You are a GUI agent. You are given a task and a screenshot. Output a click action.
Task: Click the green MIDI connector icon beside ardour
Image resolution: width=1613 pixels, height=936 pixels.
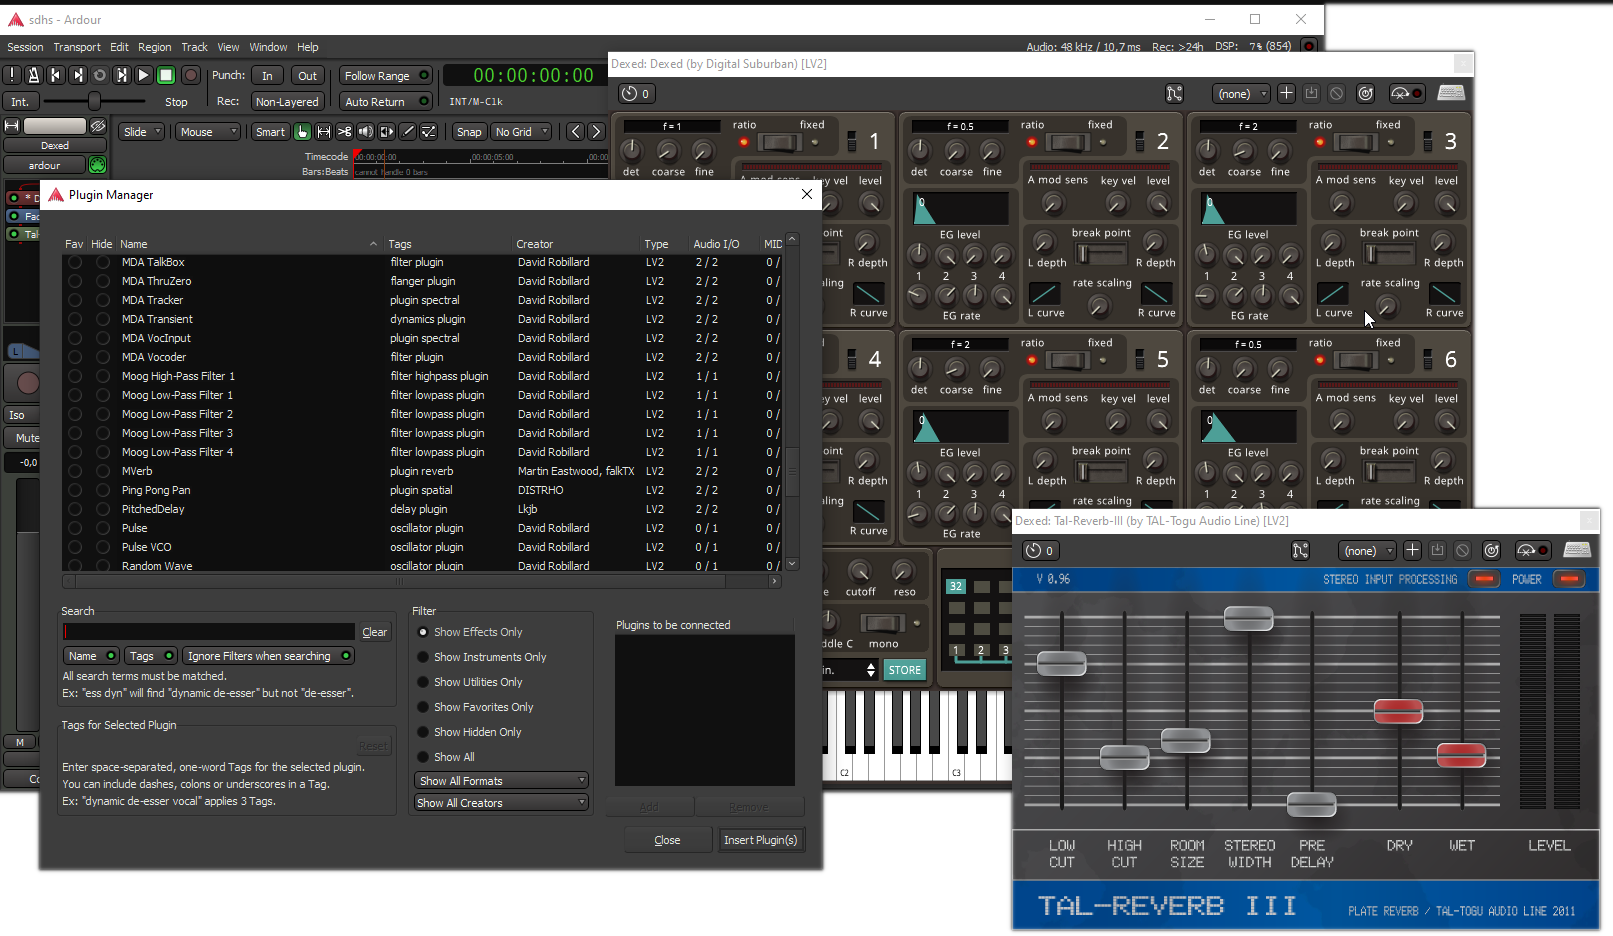(x=97, y=165)
